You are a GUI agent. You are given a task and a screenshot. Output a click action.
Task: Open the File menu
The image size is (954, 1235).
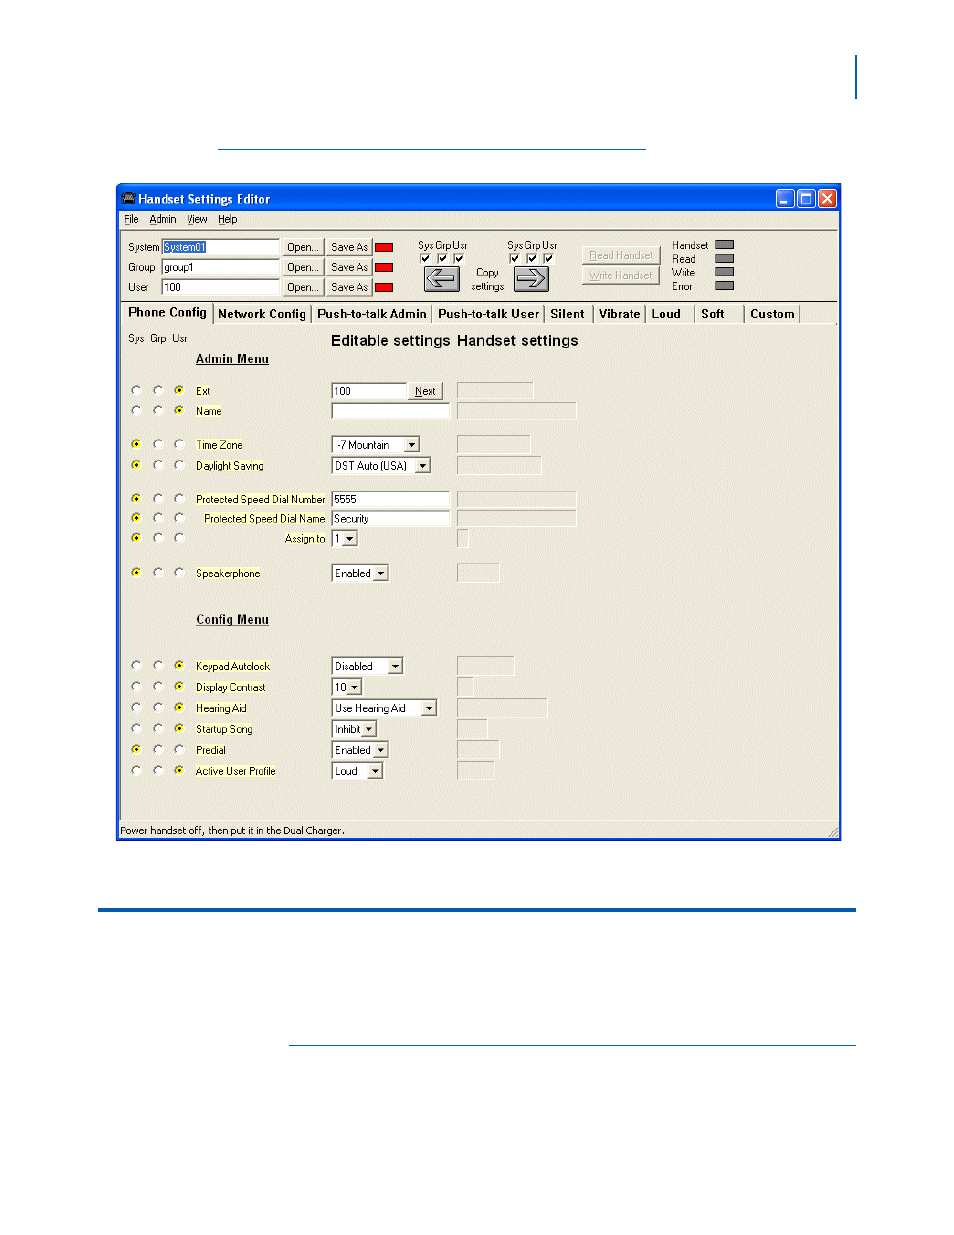point(131,219)
